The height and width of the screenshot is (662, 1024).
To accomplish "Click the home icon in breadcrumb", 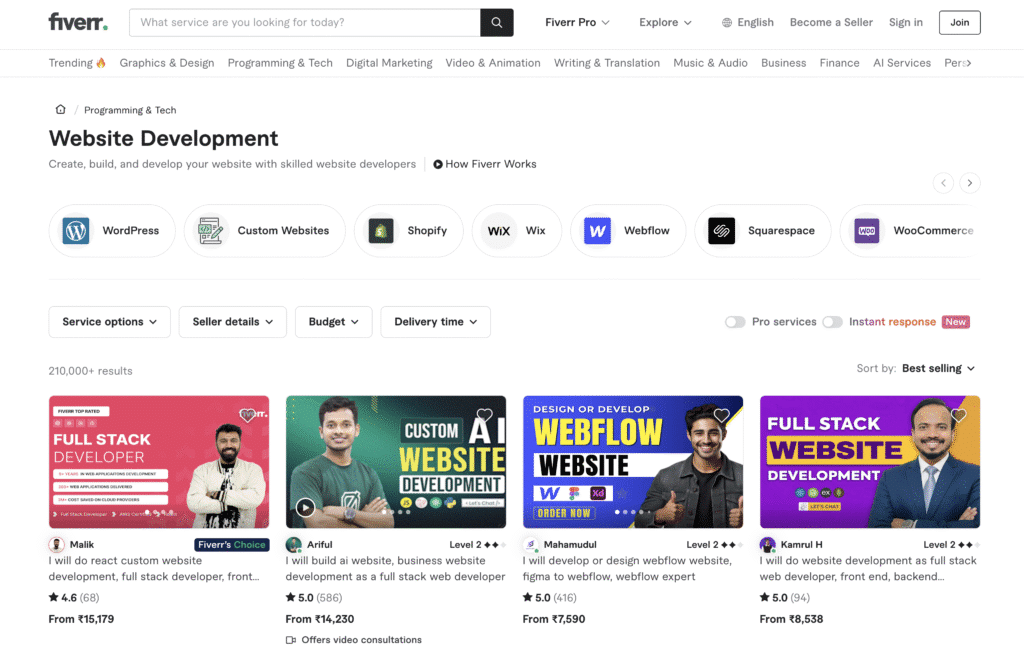I will coord(60,110).
